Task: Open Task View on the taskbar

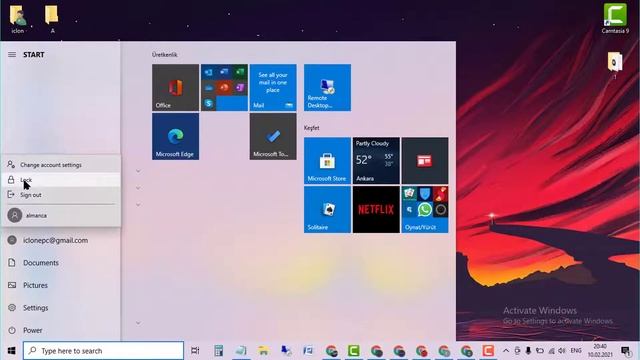Action: click(195, 351)
